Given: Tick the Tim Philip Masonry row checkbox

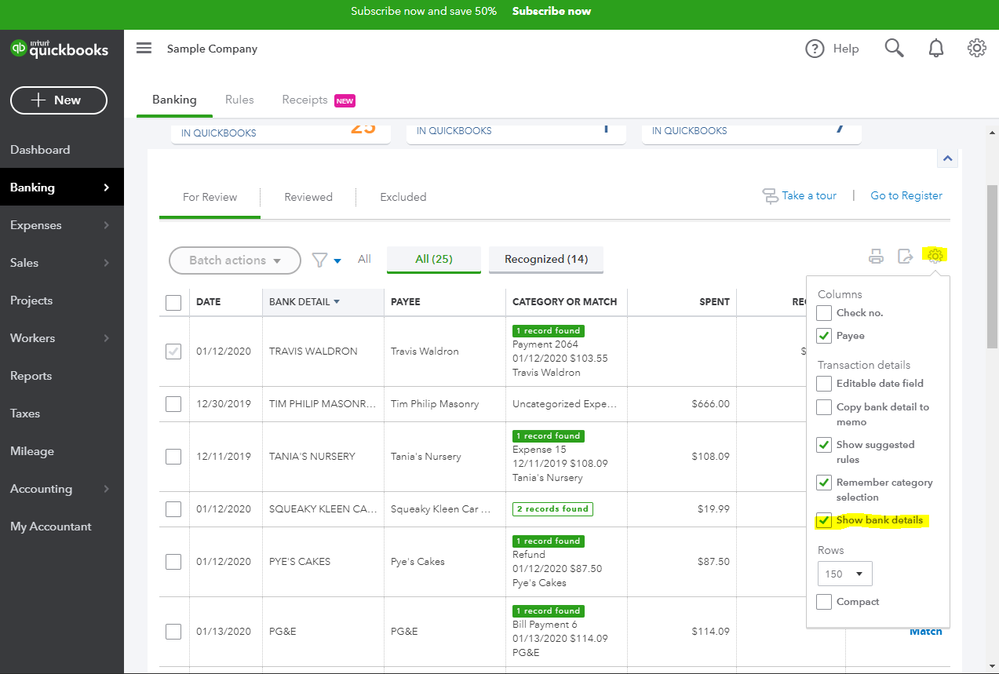Looking at the screenshot, I should point(173,404).
